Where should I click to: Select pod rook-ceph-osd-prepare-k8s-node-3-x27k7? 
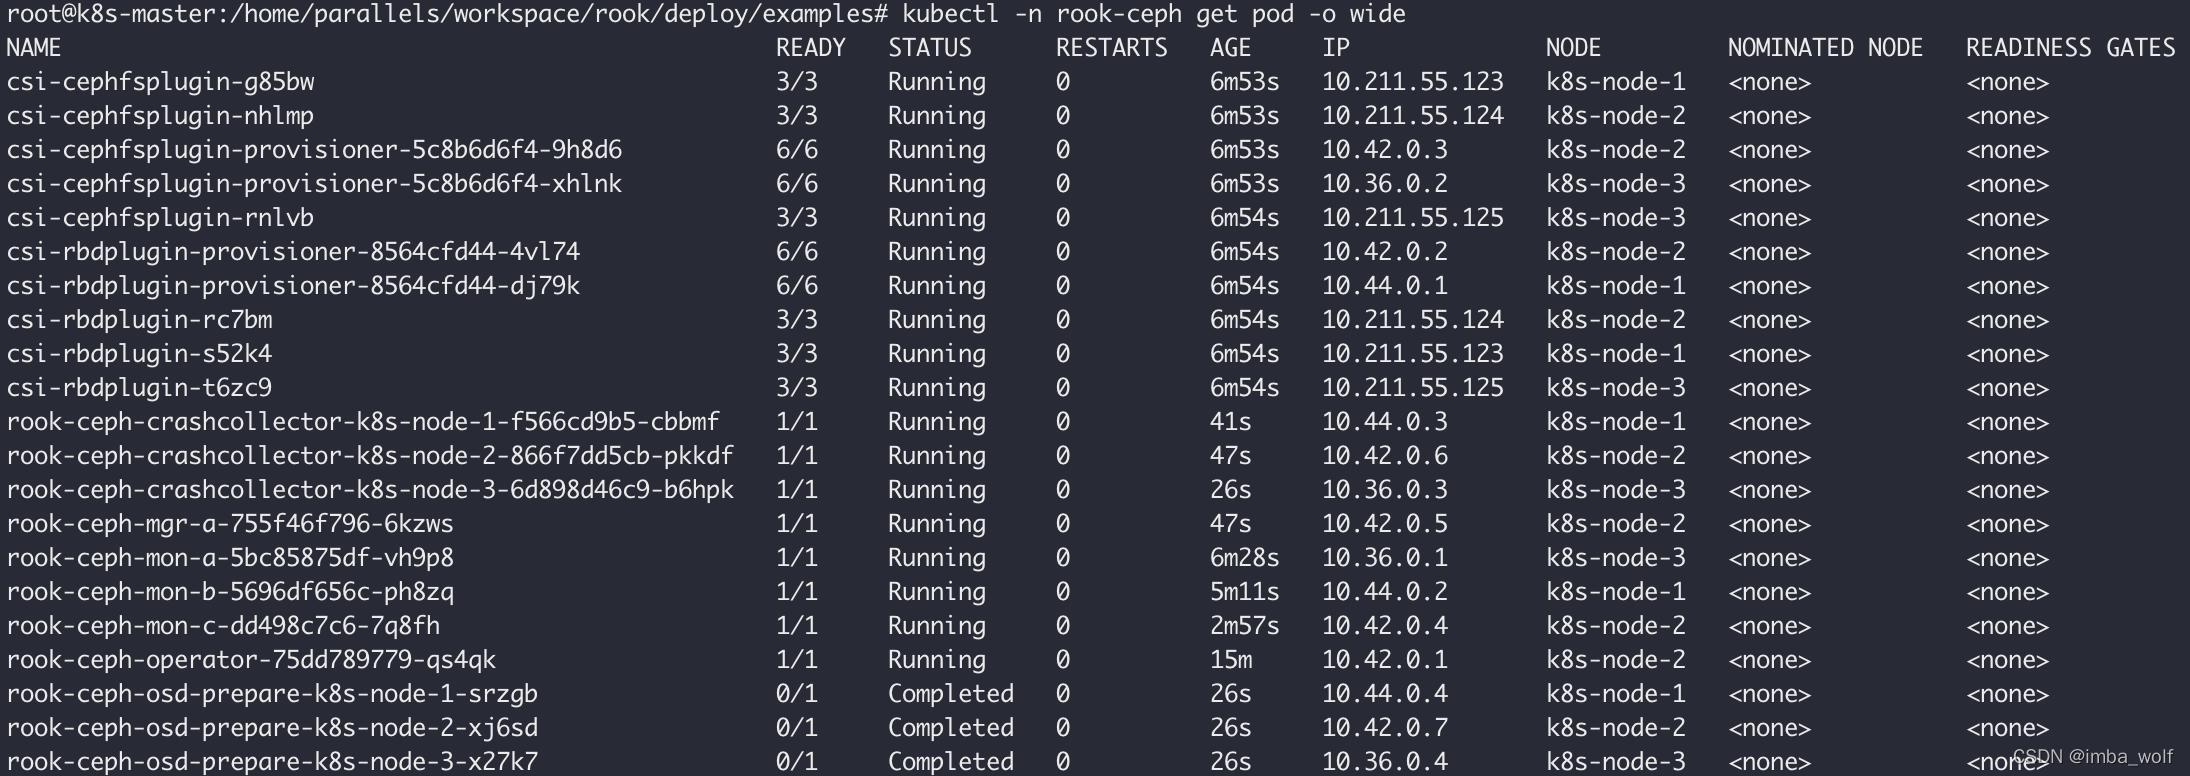coord(272,762)
